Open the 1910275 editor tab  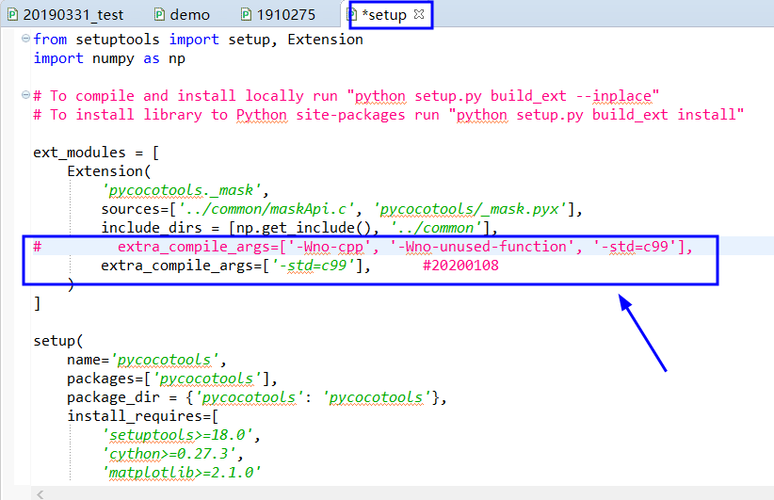[278, 15]
